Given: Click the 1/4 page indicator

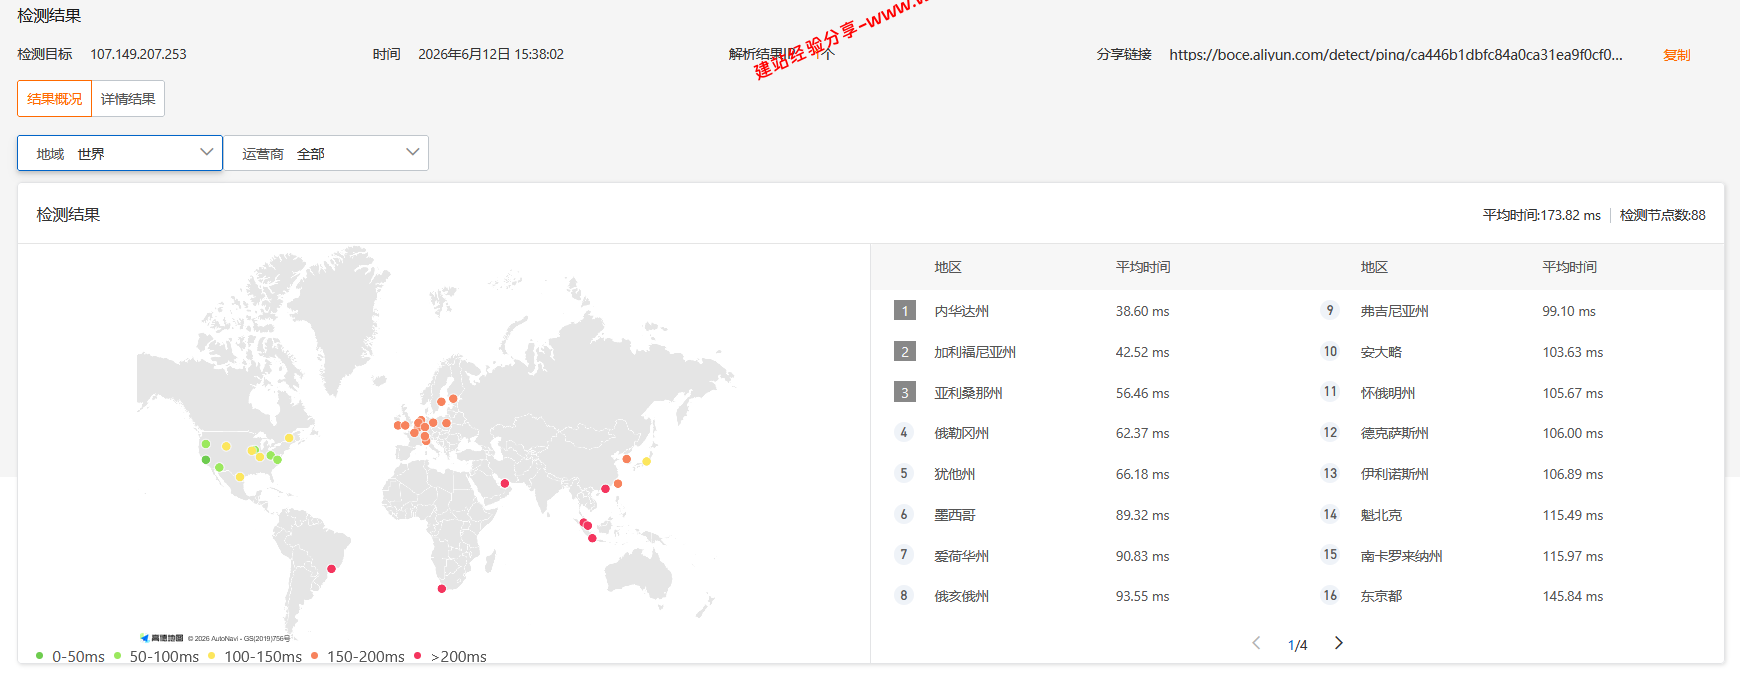Looking at the screenshot, I should [1297, 645].
